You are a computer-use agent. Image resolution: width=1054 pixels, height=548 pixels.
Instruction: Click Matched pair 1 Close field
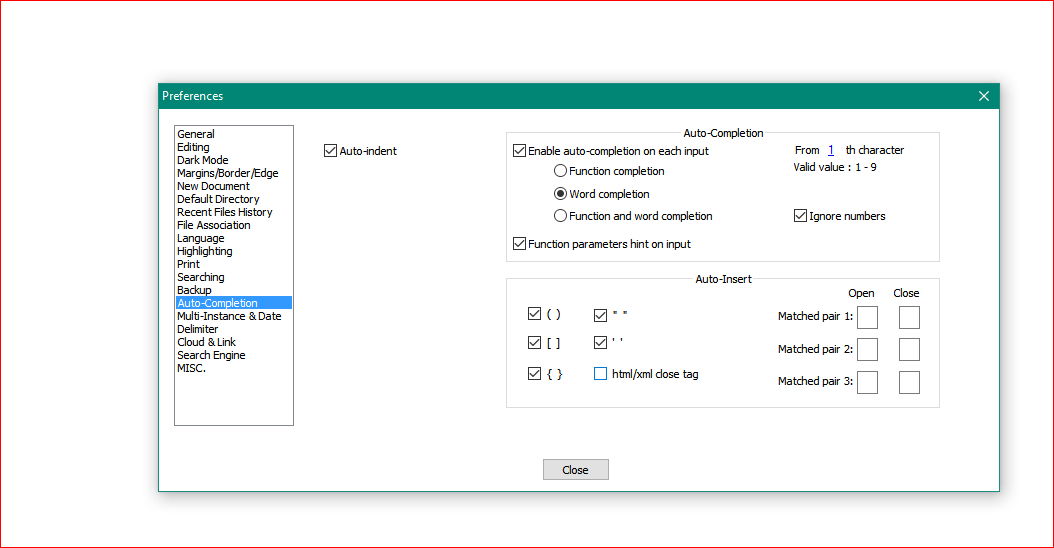coord(909,317)
